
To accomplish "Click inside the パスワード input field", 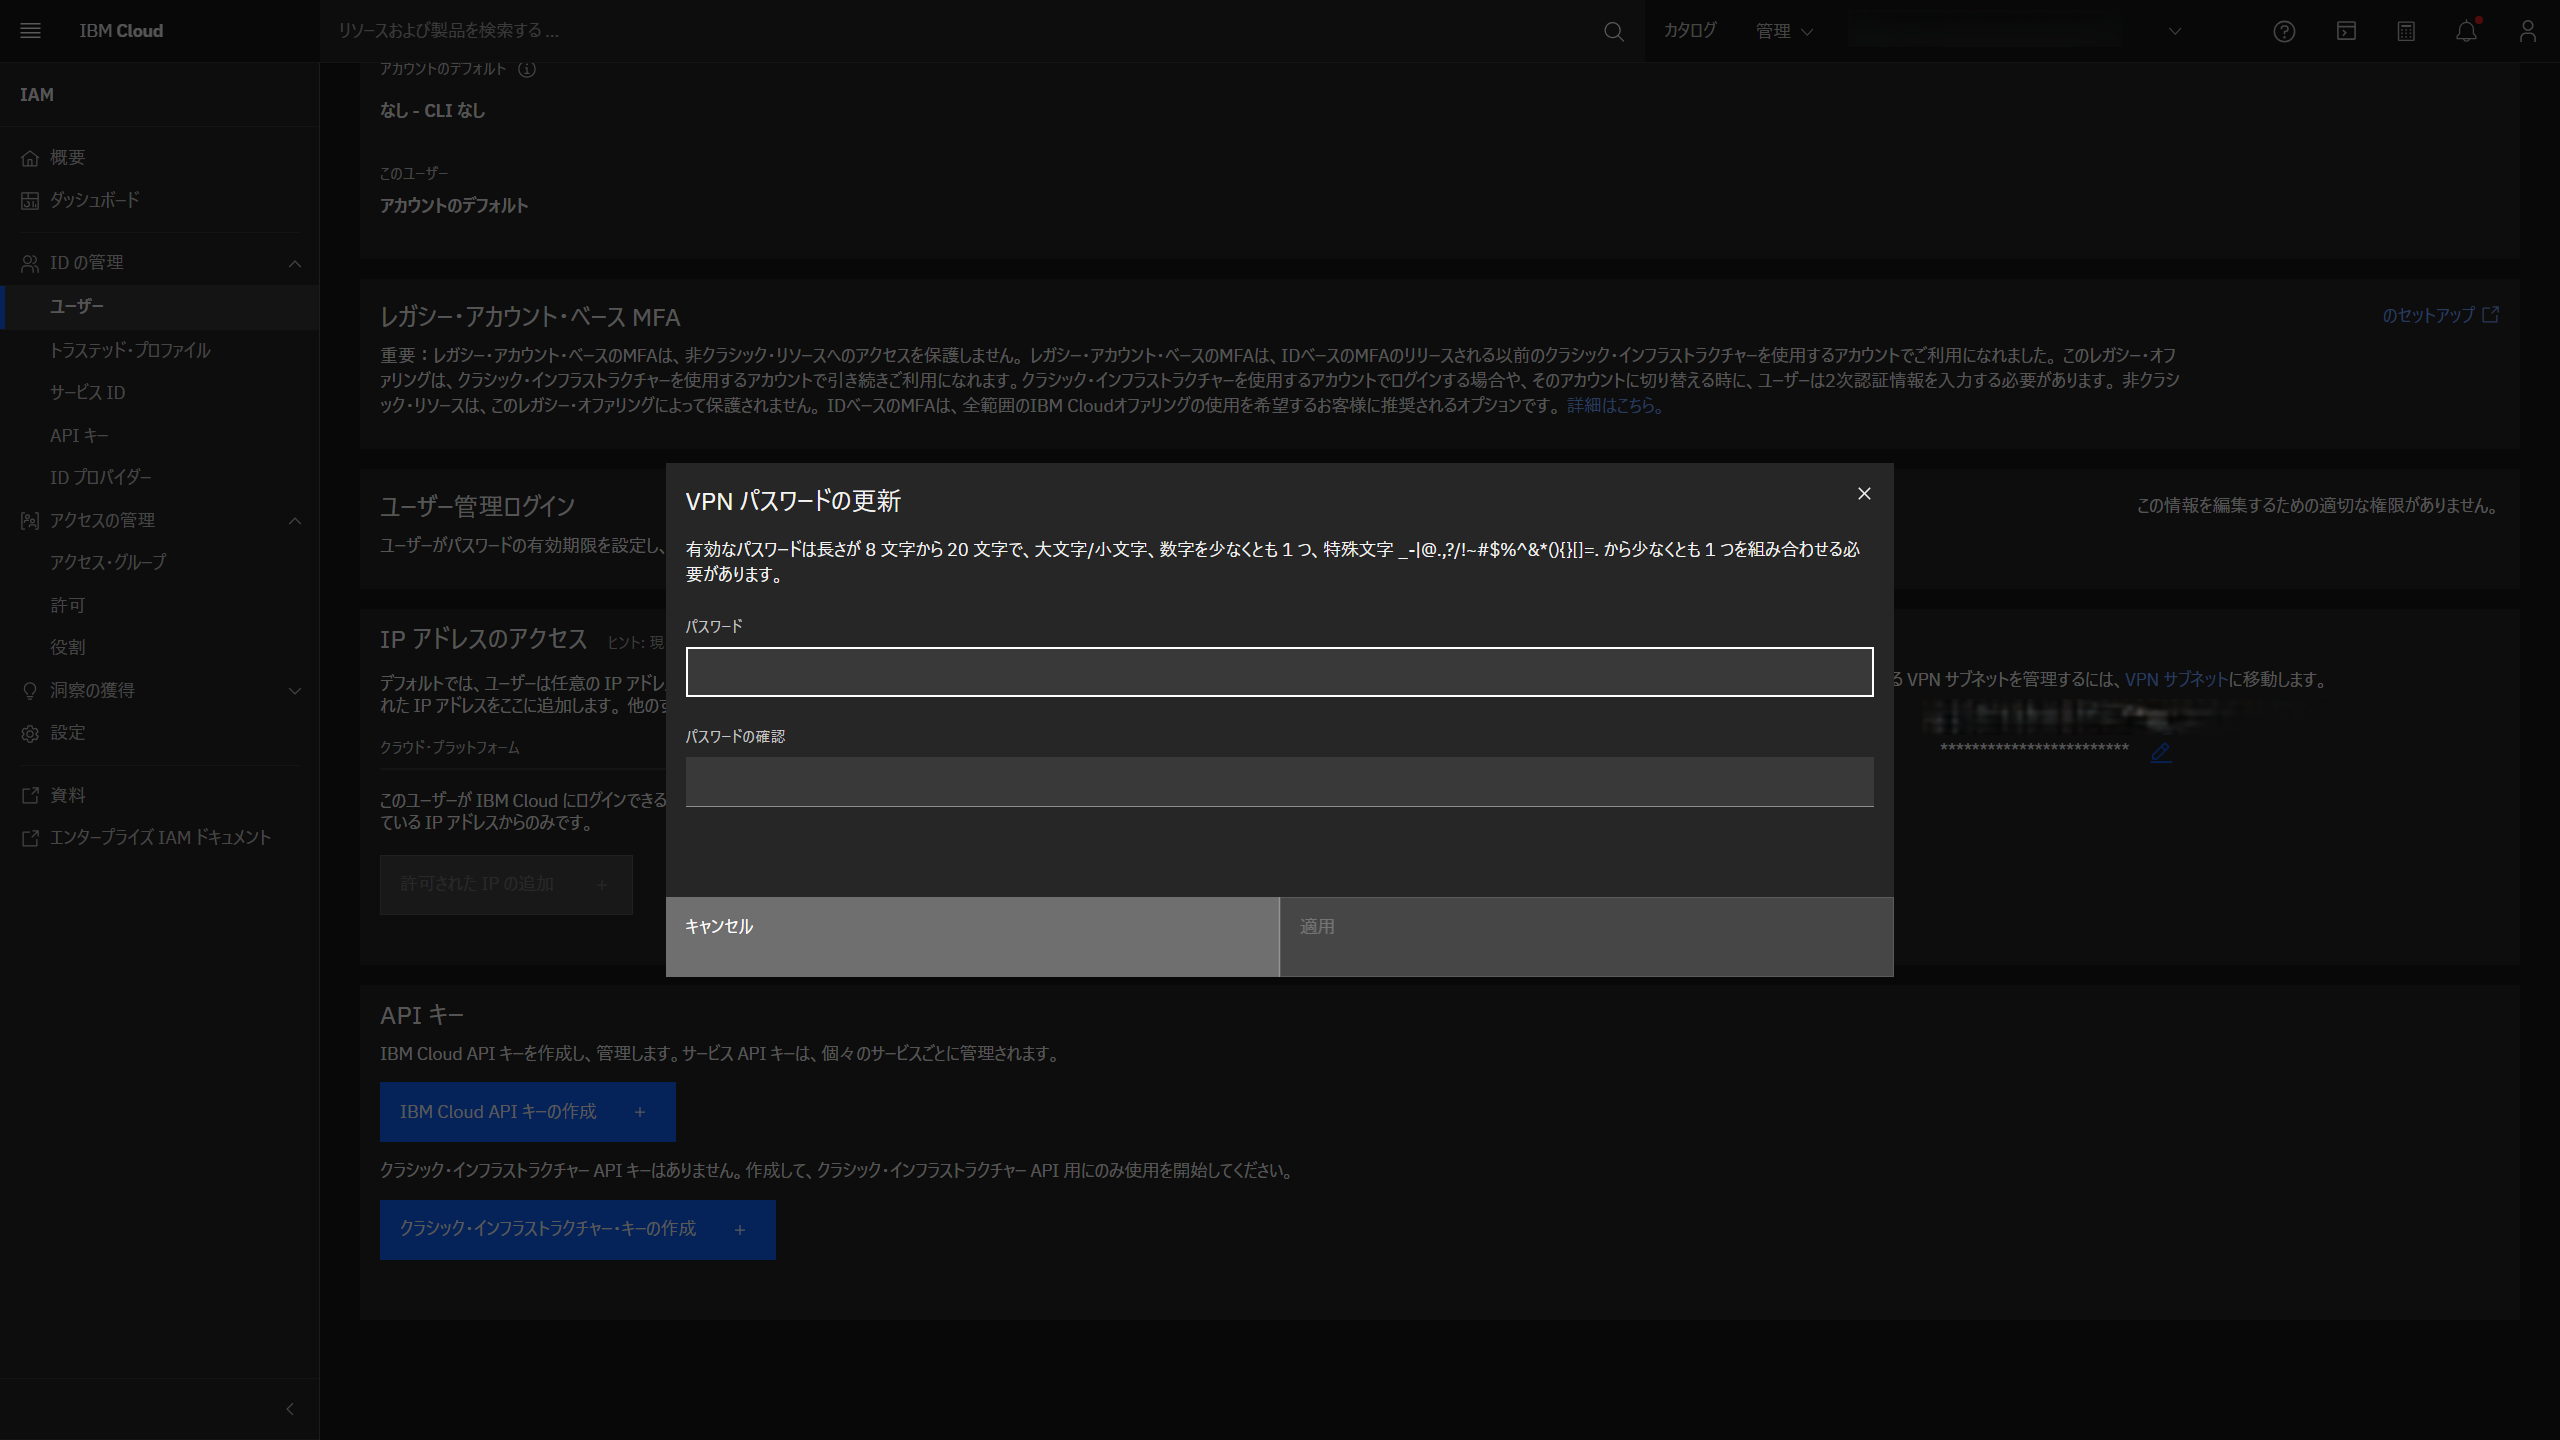I will (1278, 672).
